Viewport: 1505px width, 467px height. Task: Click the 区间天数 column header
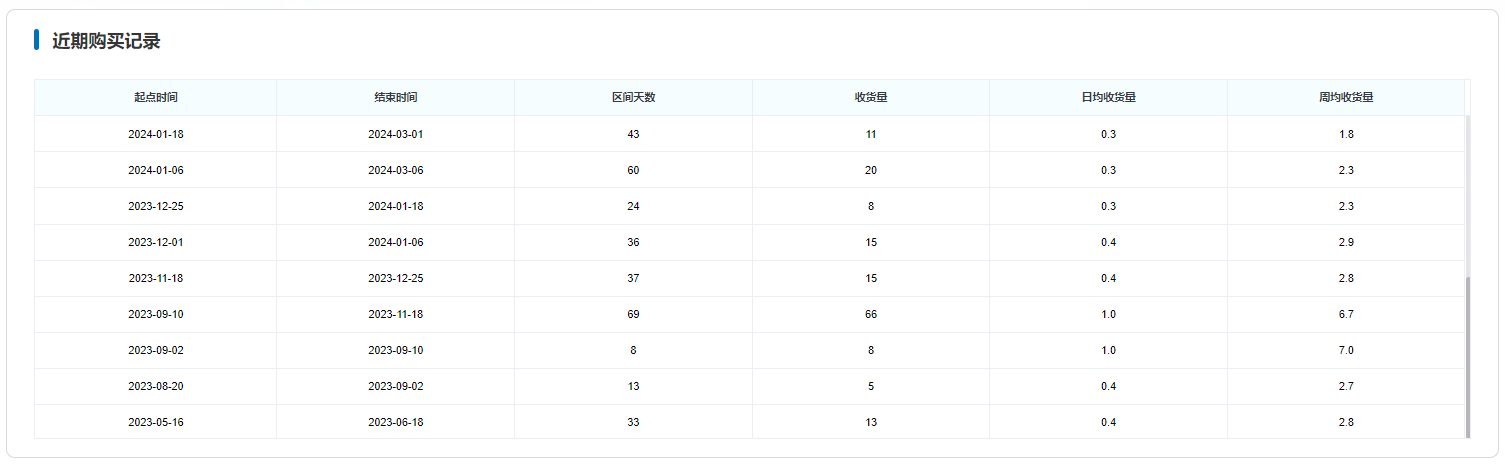click(634, 98)
